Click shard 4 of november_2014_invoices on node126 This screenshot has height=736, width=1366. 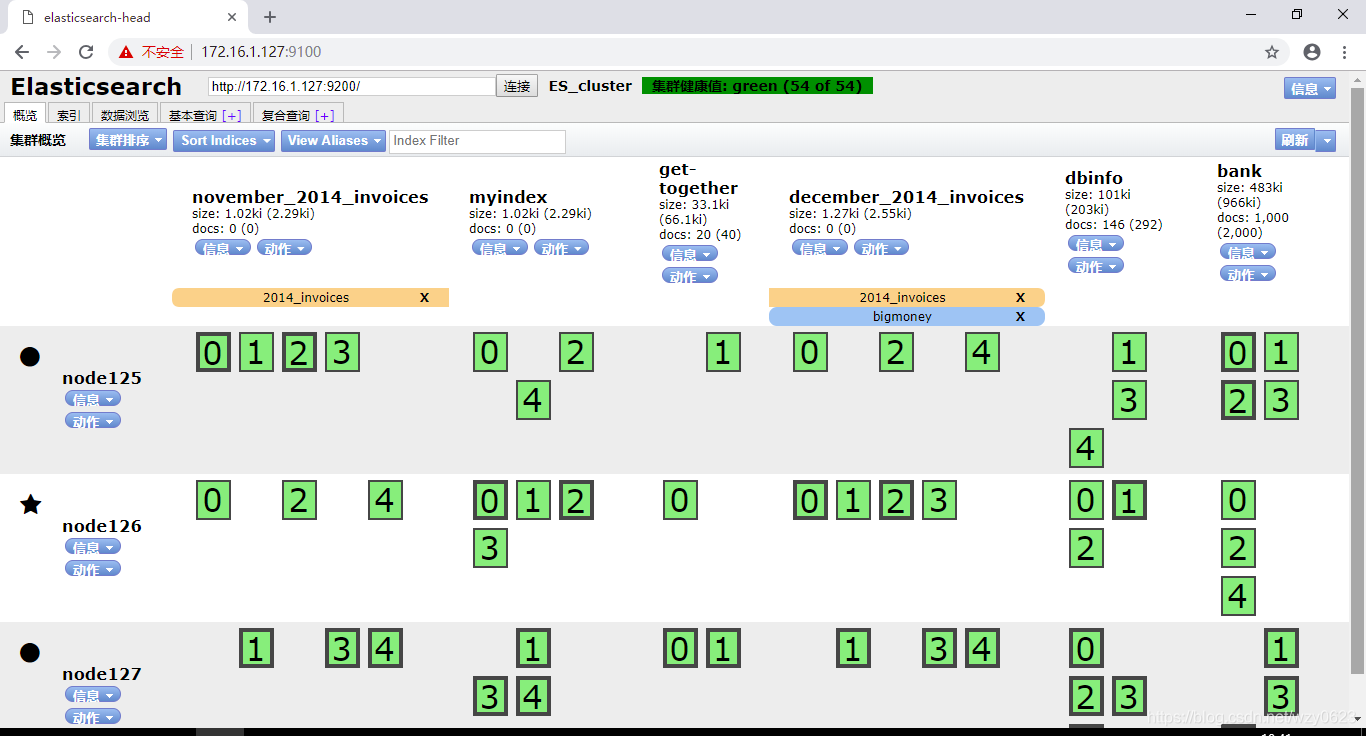click(x=385, y=500)
